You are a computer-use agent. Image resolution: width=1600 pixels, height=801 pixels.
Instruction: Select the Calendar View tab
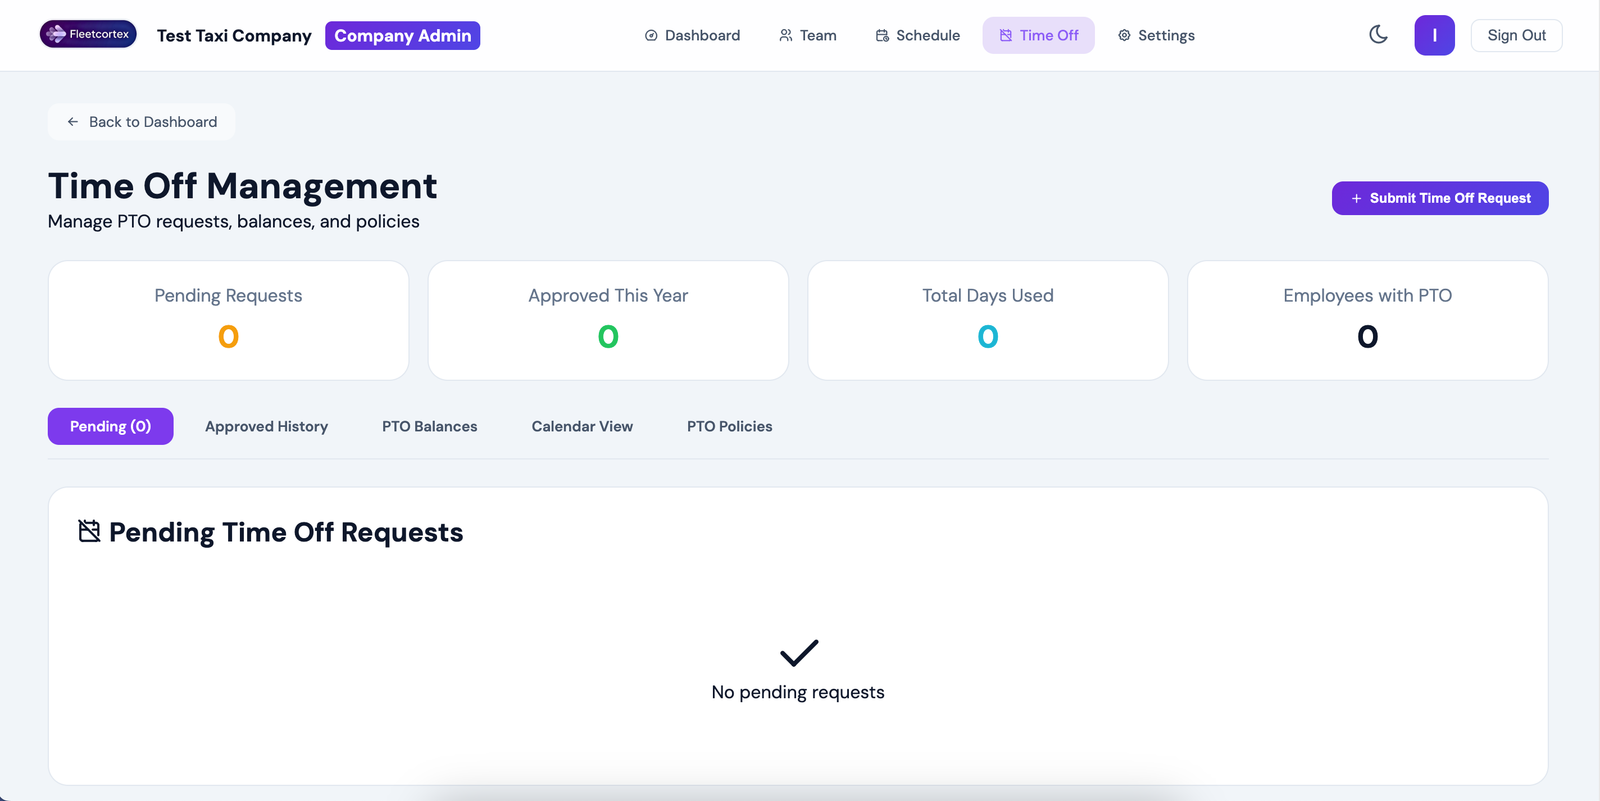582,426
